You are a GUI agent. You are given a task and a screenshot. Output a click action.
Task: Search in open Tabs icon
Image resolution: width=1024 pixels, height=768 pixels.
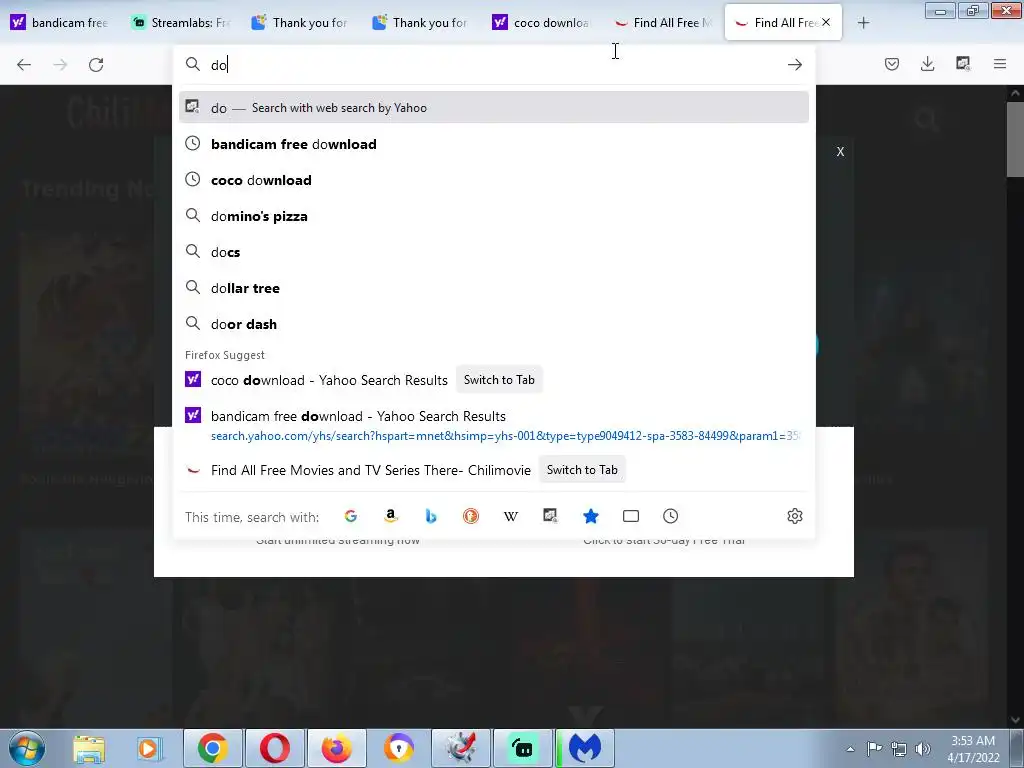tap(631, 517)
